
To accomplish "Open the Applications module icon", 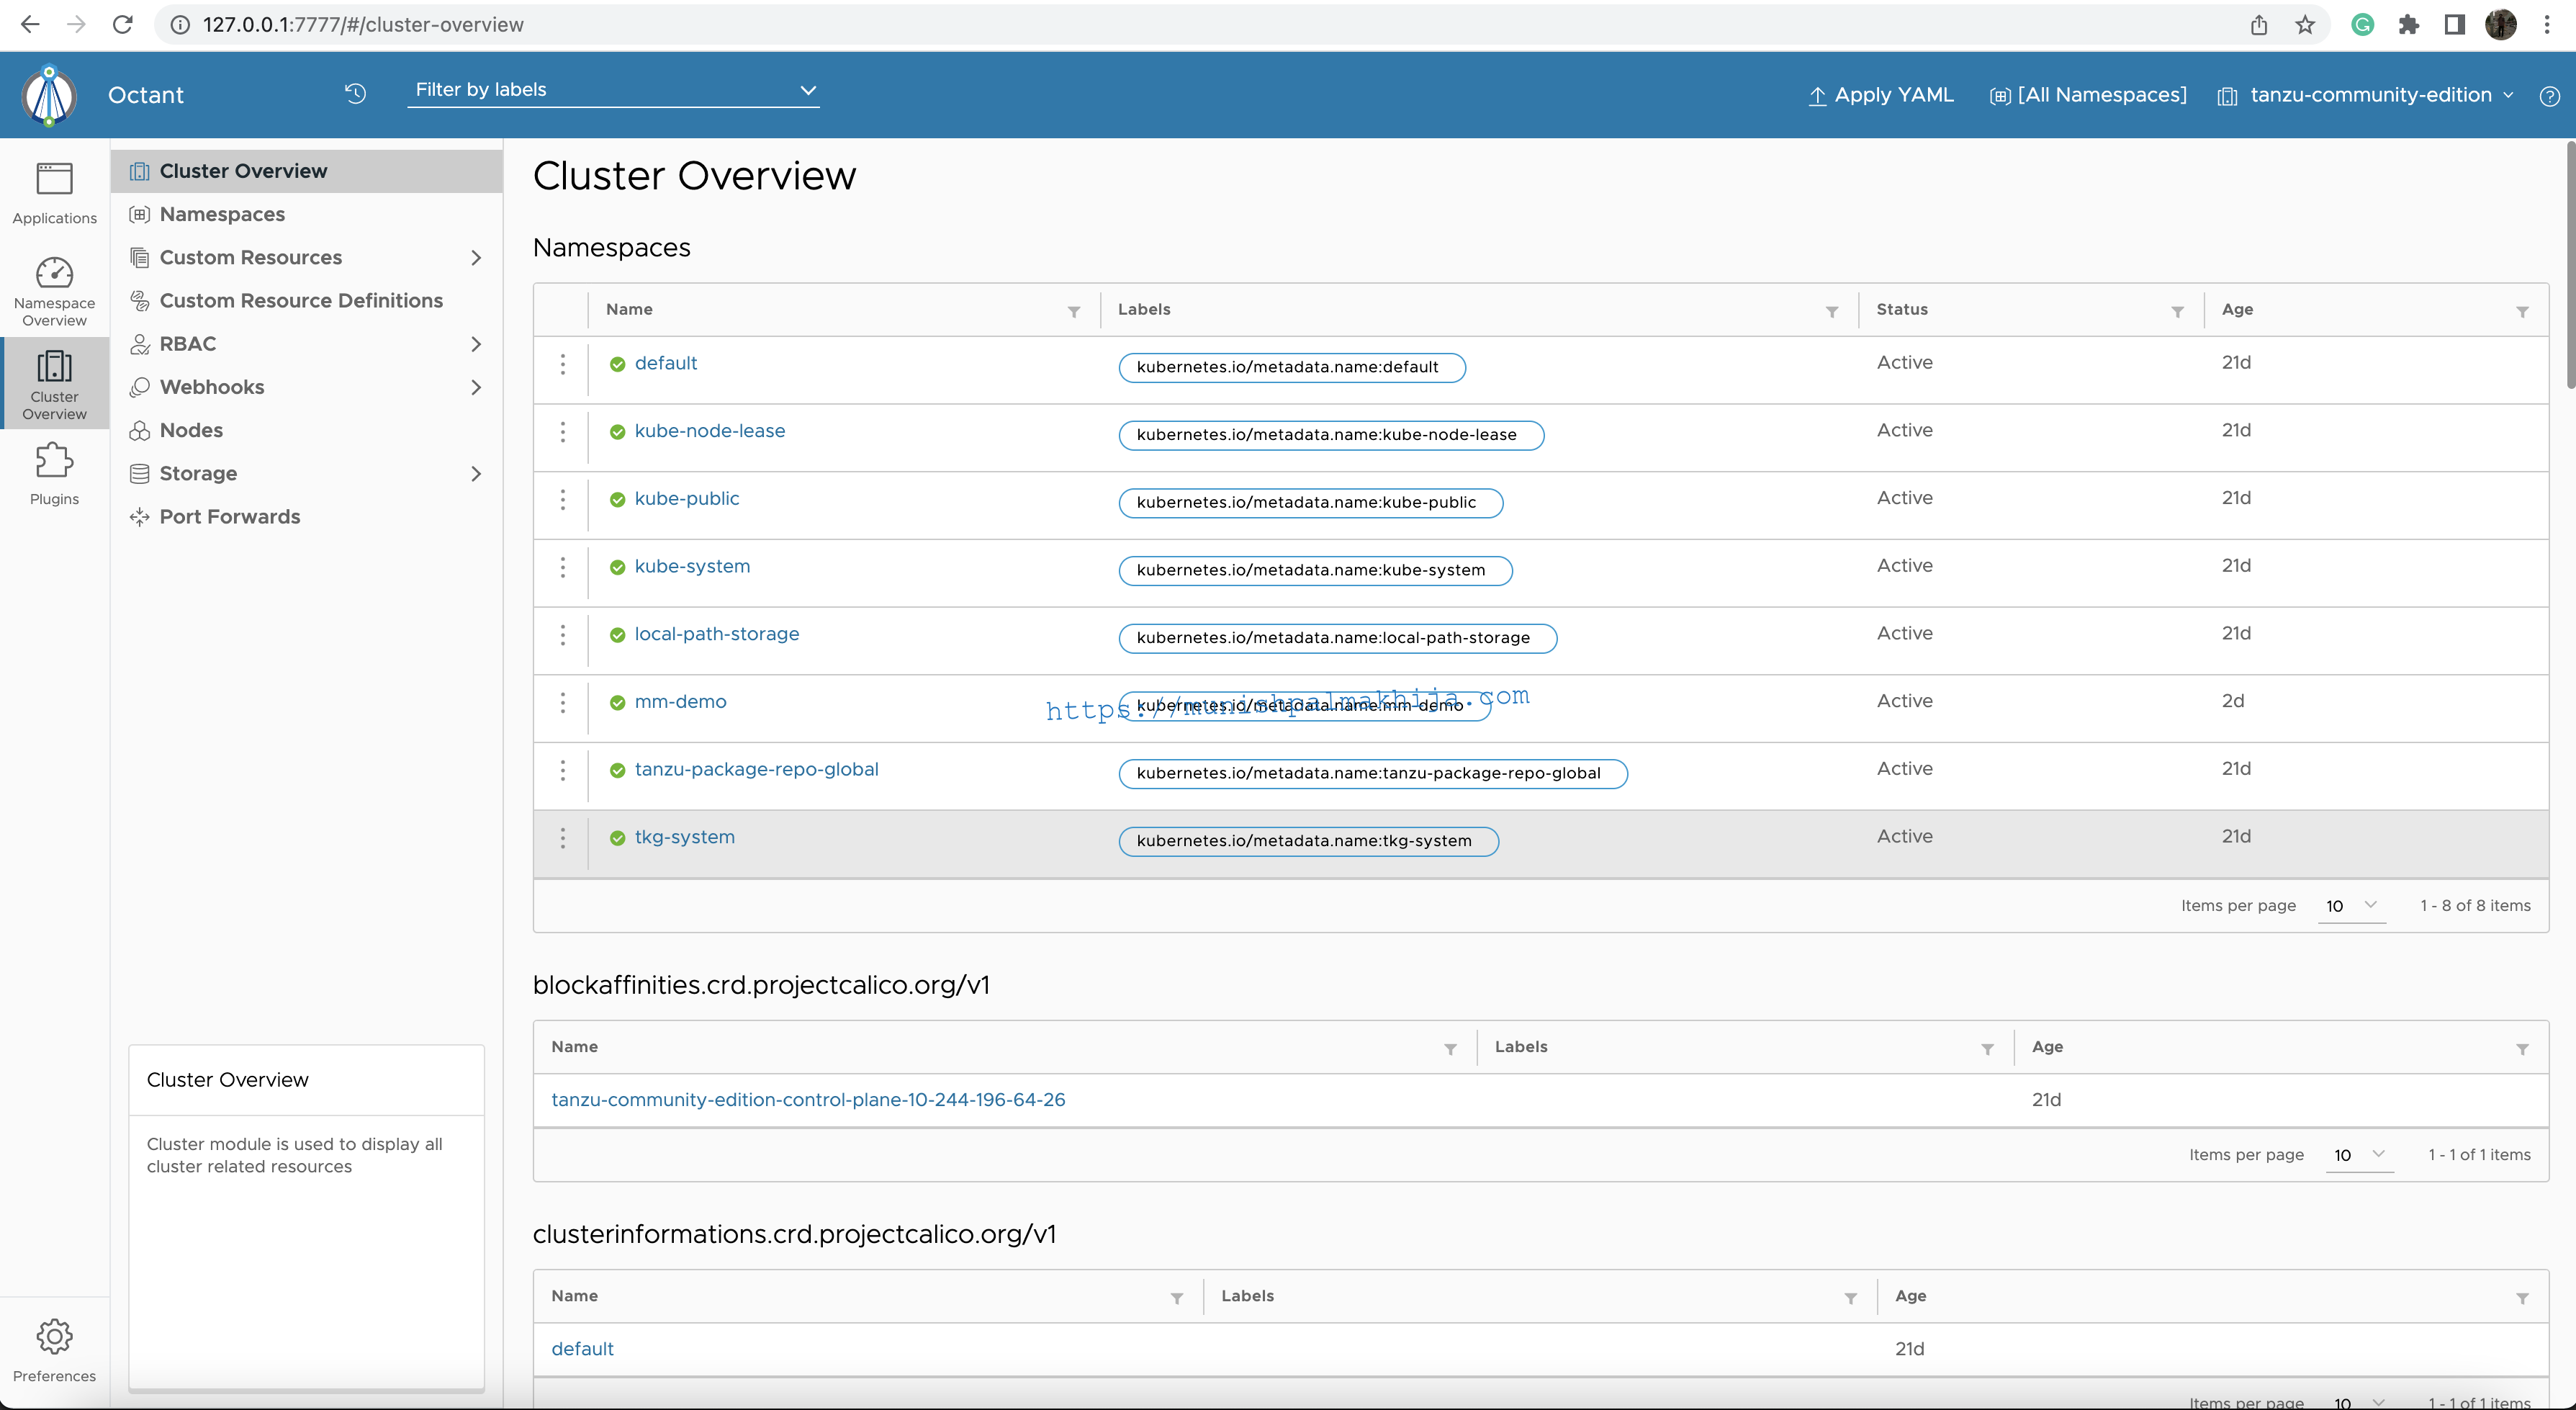I will click(54, 180).
